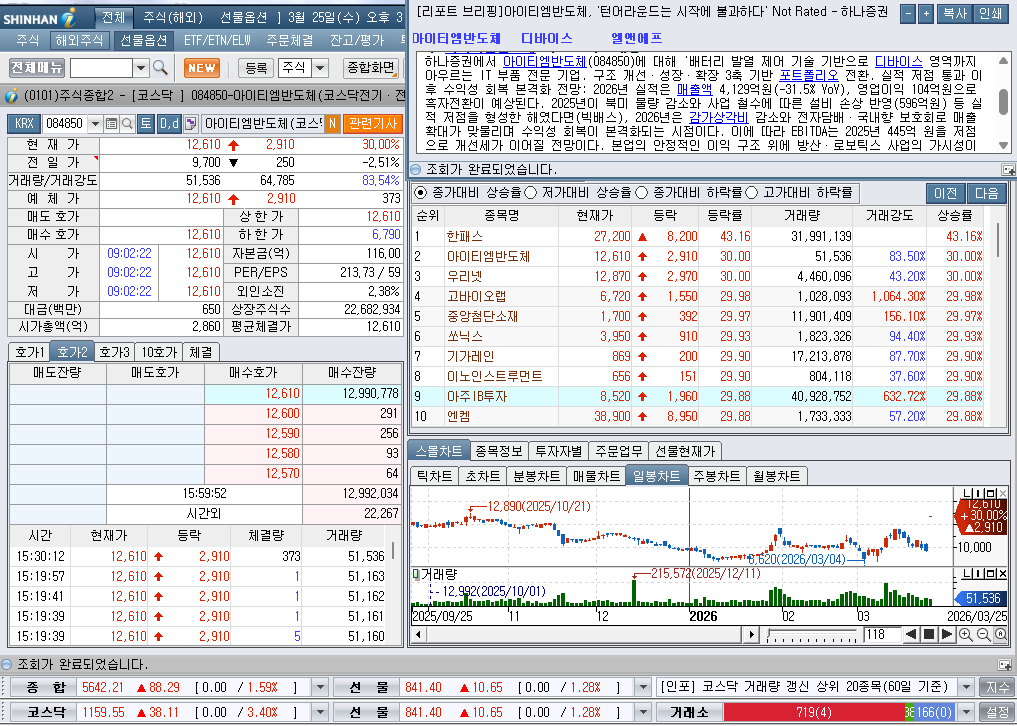Viewport: 1017px width, 726px height.
Task: Select the 종가대비 상승율 radio button
Action: [x=420, y=193]
